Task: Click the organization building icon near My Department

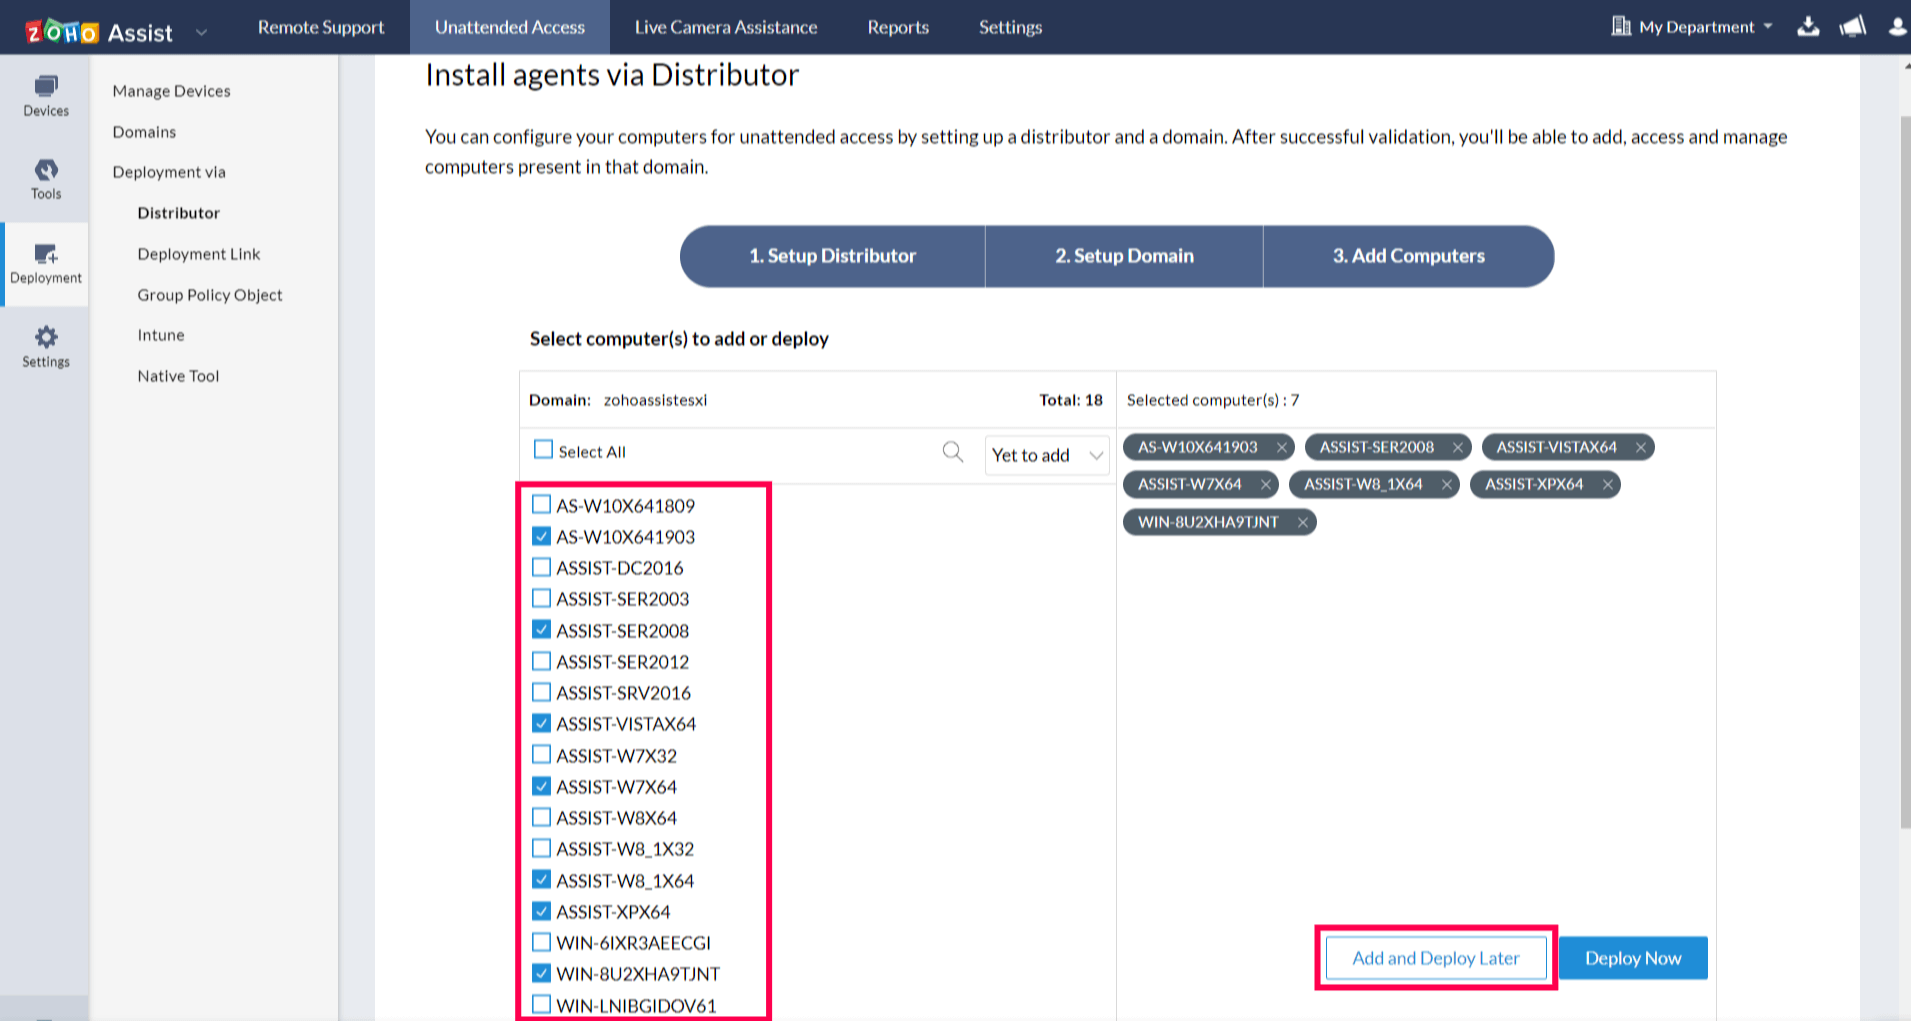Action: [1621, 26]
